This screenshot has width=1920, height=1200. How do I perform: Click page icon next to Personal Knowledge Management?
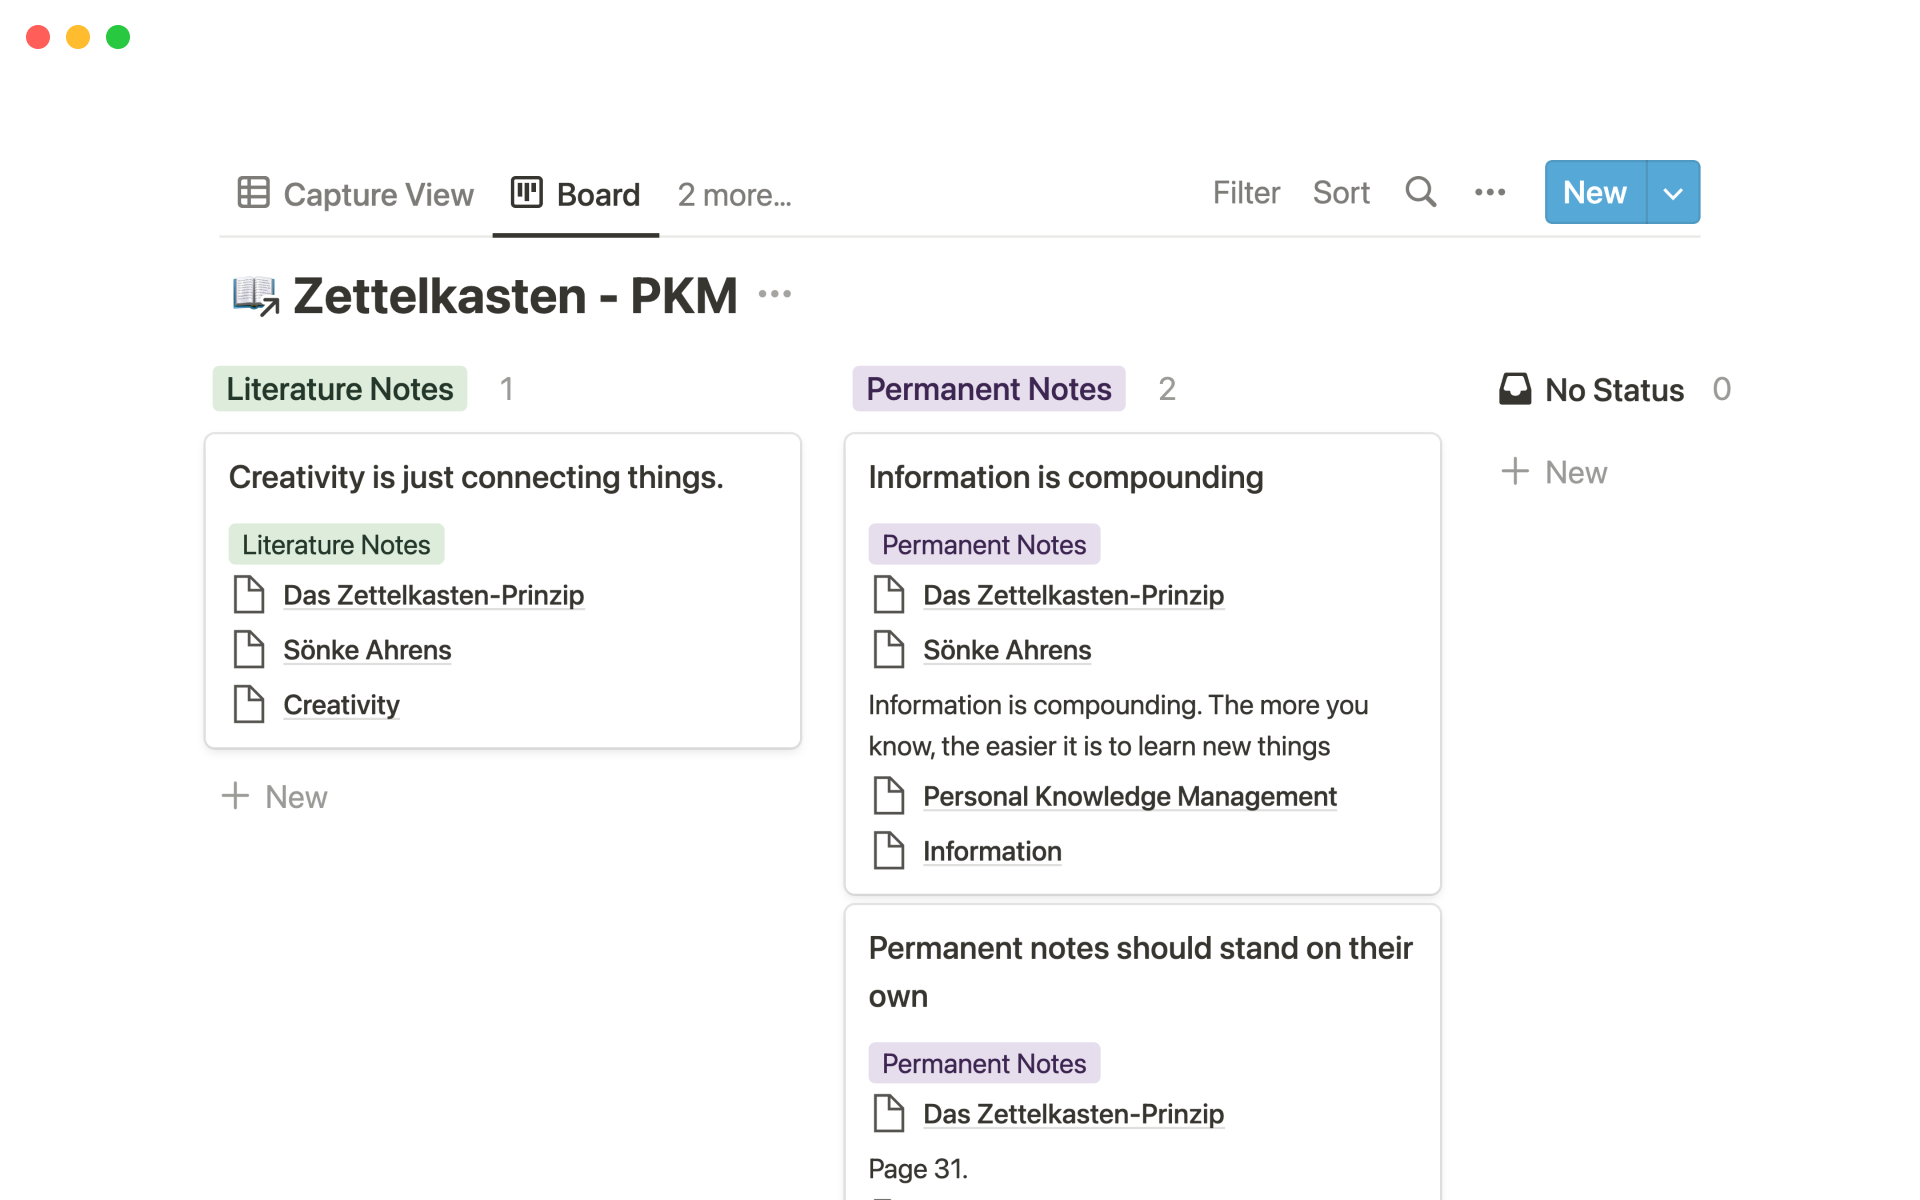(888, 796)
